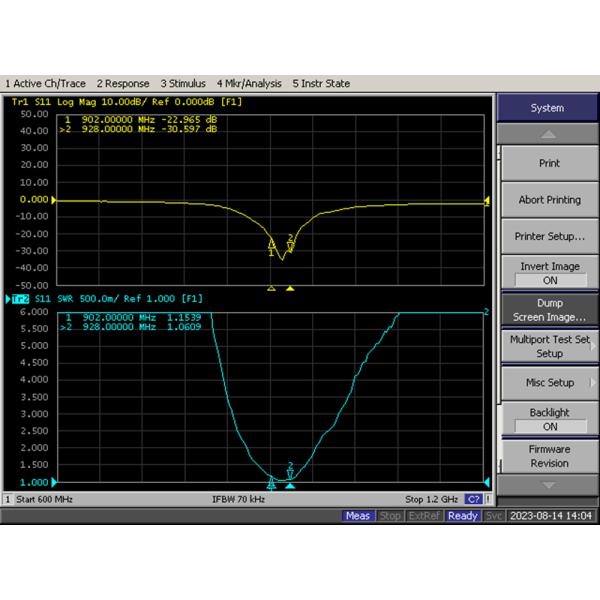Expand the Misc Setup submenu
This screenshot has width=600, height=600.
tap(549, 382)
